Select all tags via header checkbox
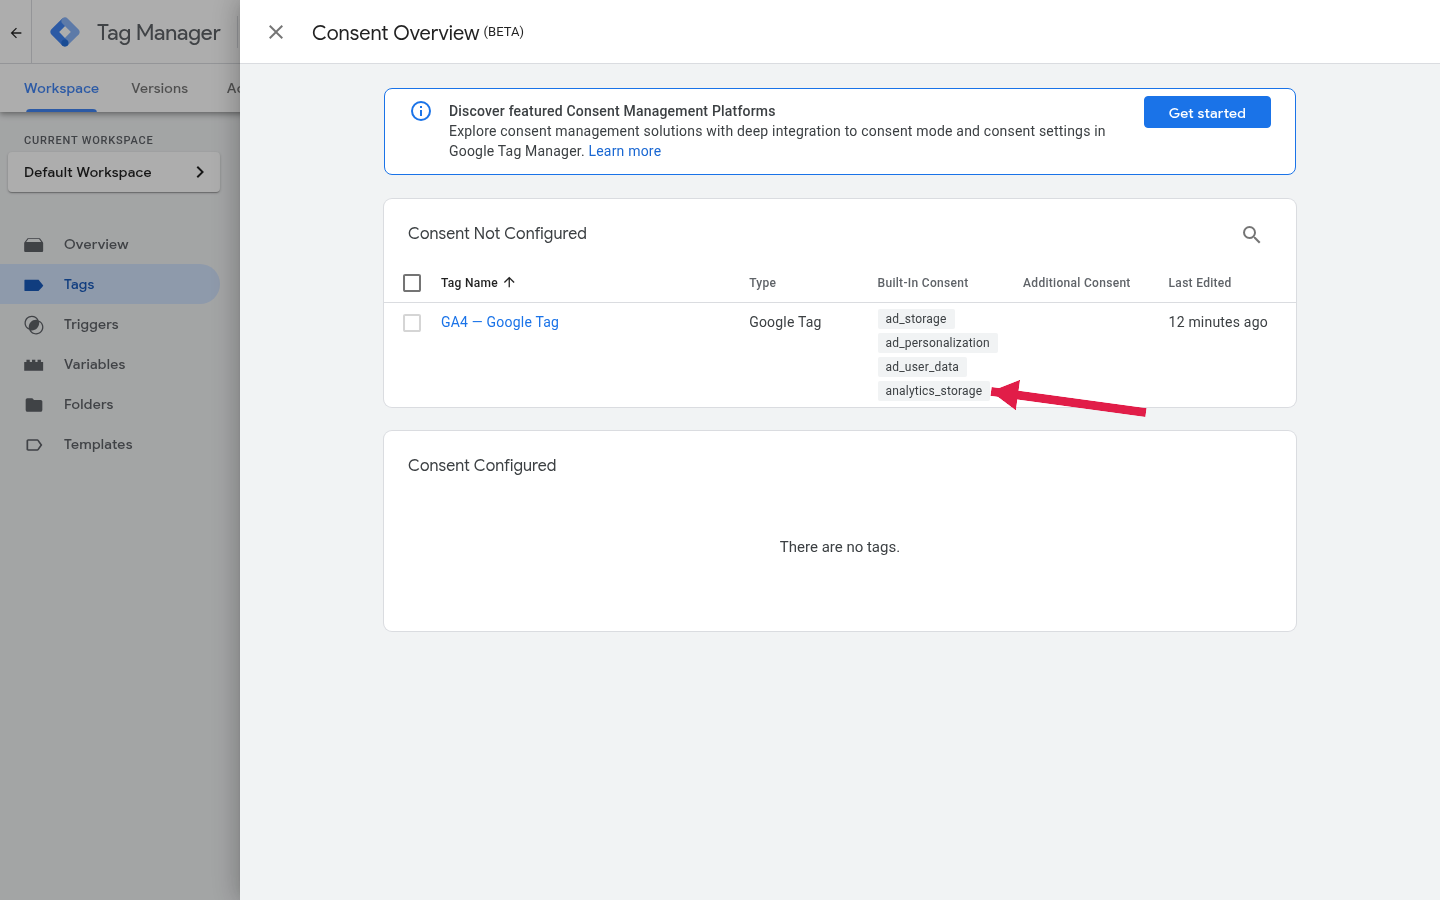The width and height of the screenshot is (1440, 900). point(412,283)
